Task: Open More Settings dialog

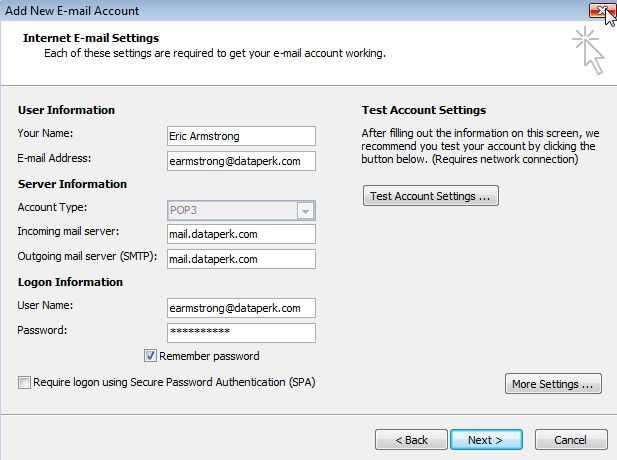Action: 553,384
